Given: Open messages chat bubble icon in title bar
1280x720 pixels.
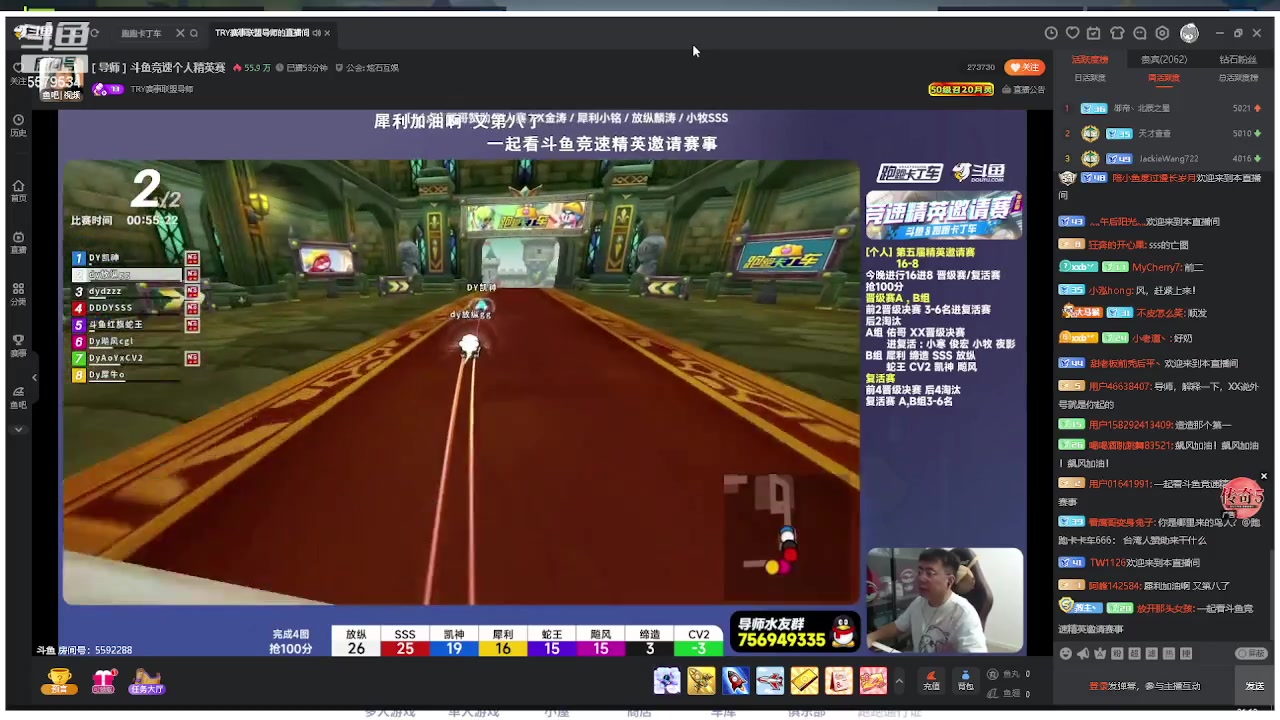Looking at the screenshot, I should (1140, 33).
